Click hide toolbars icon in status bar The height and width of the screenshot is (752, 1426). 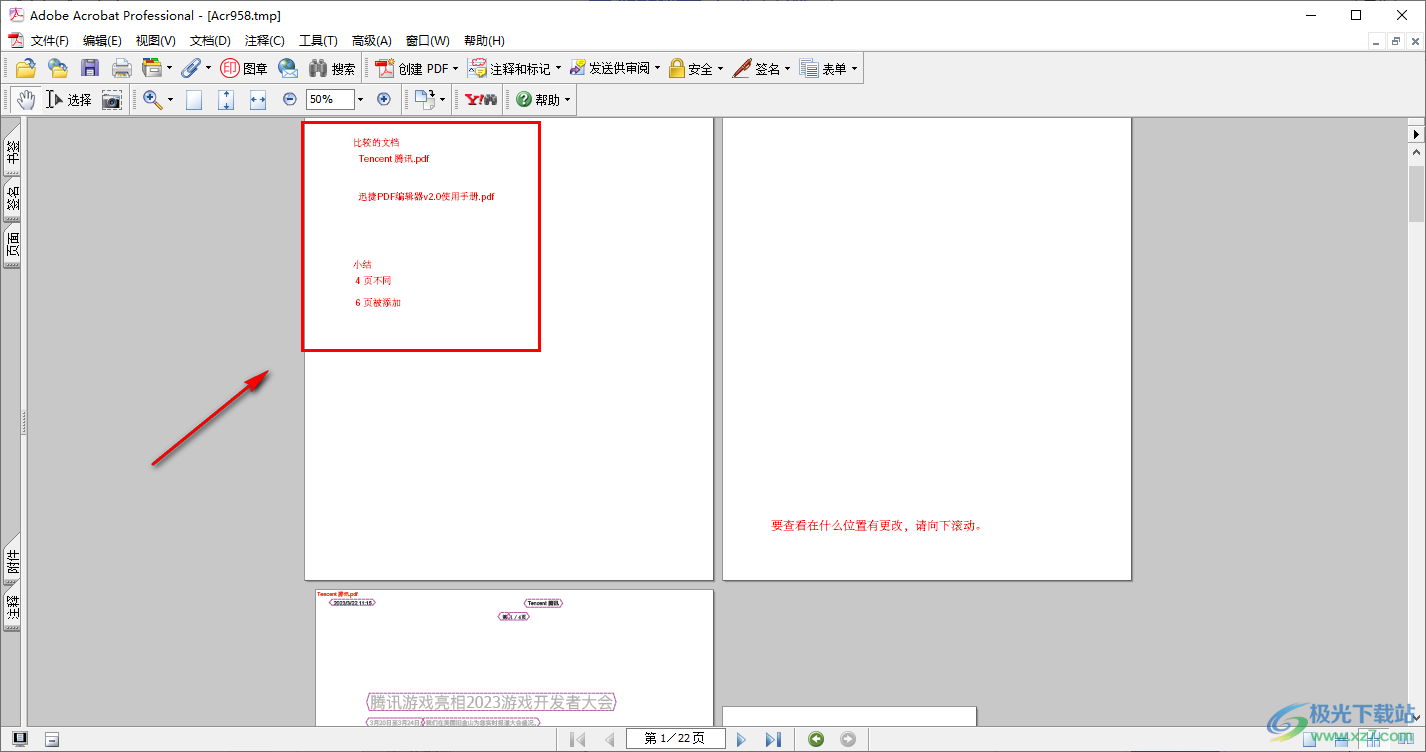pos(52,739)
